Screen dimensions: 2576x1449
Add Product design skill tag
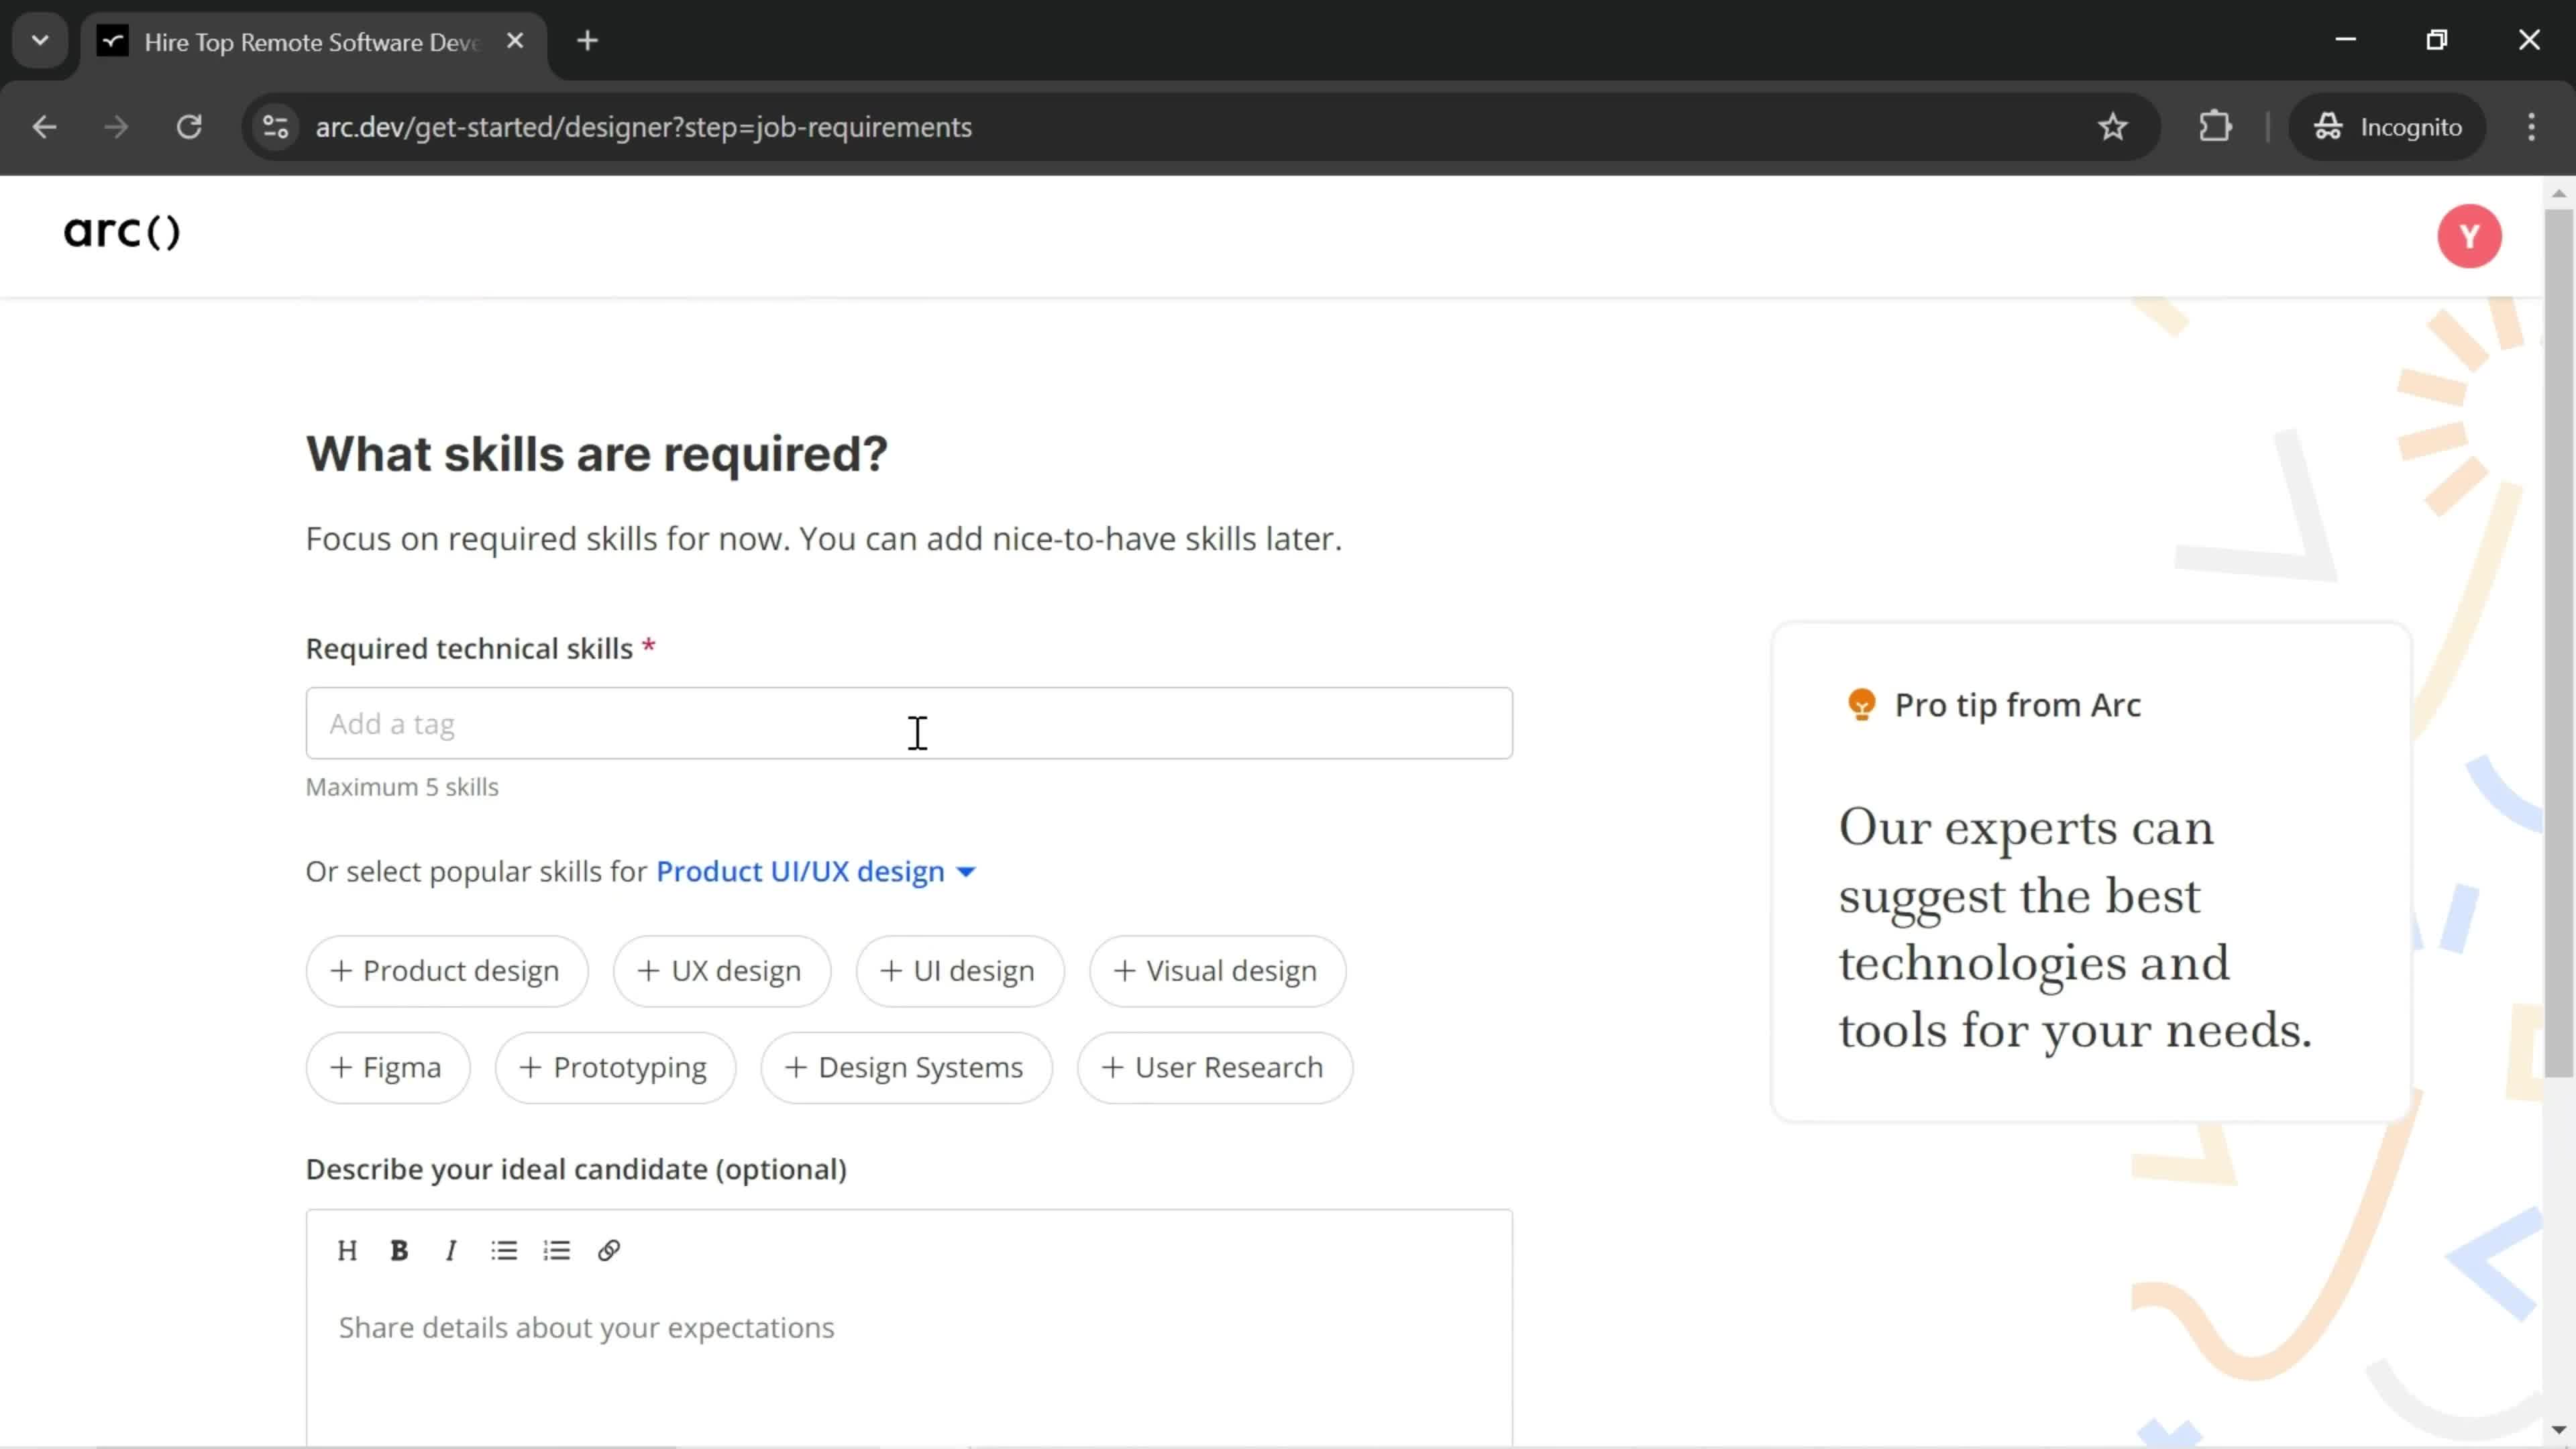coord(444,969)
